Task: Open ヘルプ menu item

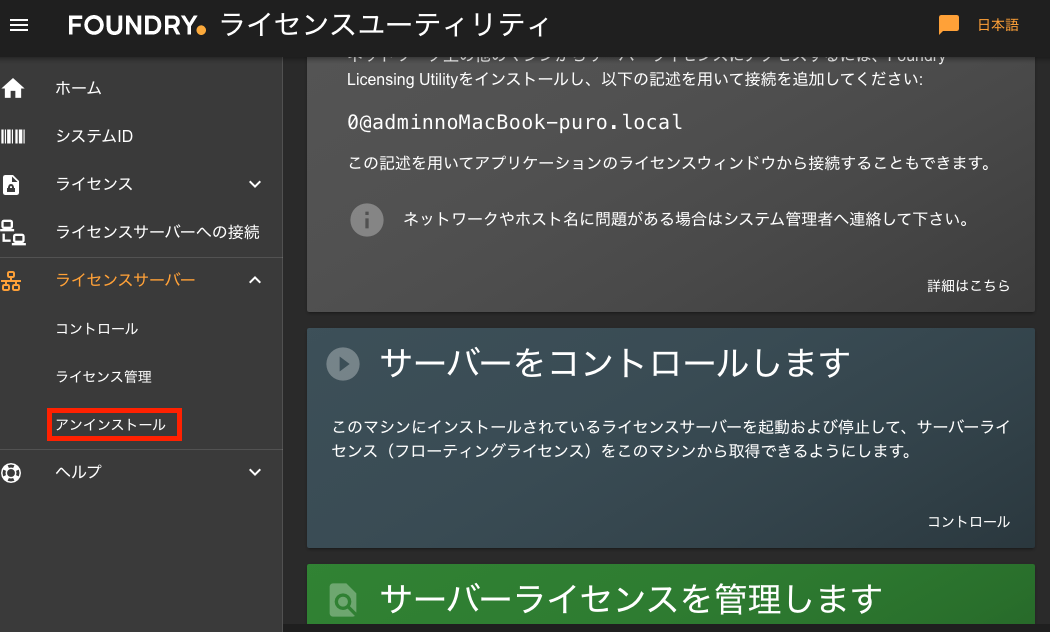Action: coord(78,472)
